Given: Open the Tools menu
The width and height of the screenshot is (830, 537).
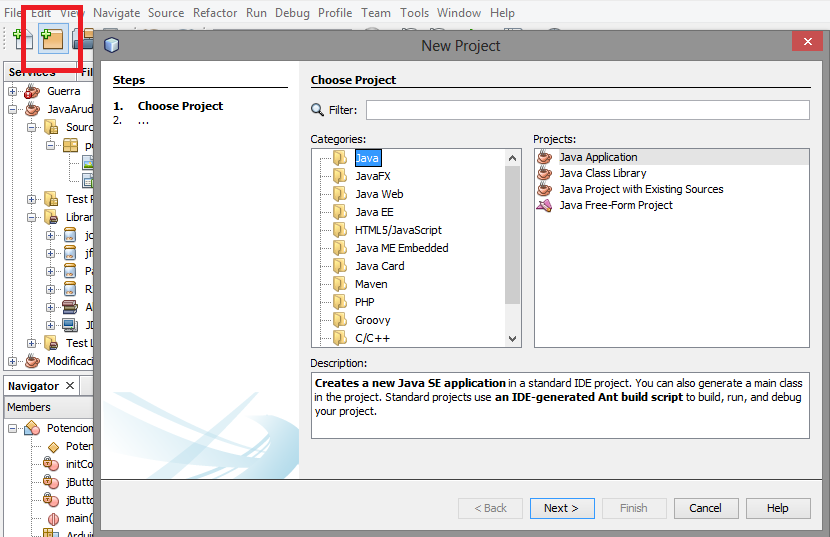Looking at the screenshot, I should (x=414, y=13).
